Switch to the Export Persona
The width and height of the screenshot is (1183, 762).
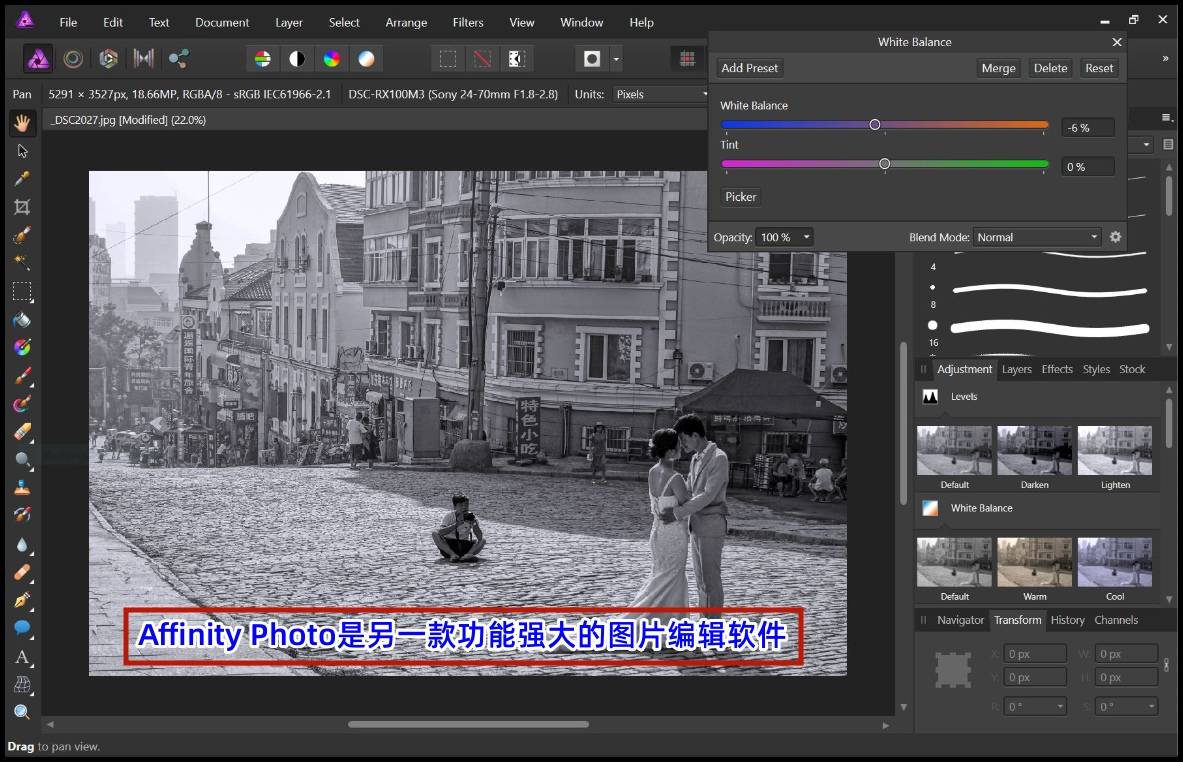click(x=179, y=59)
